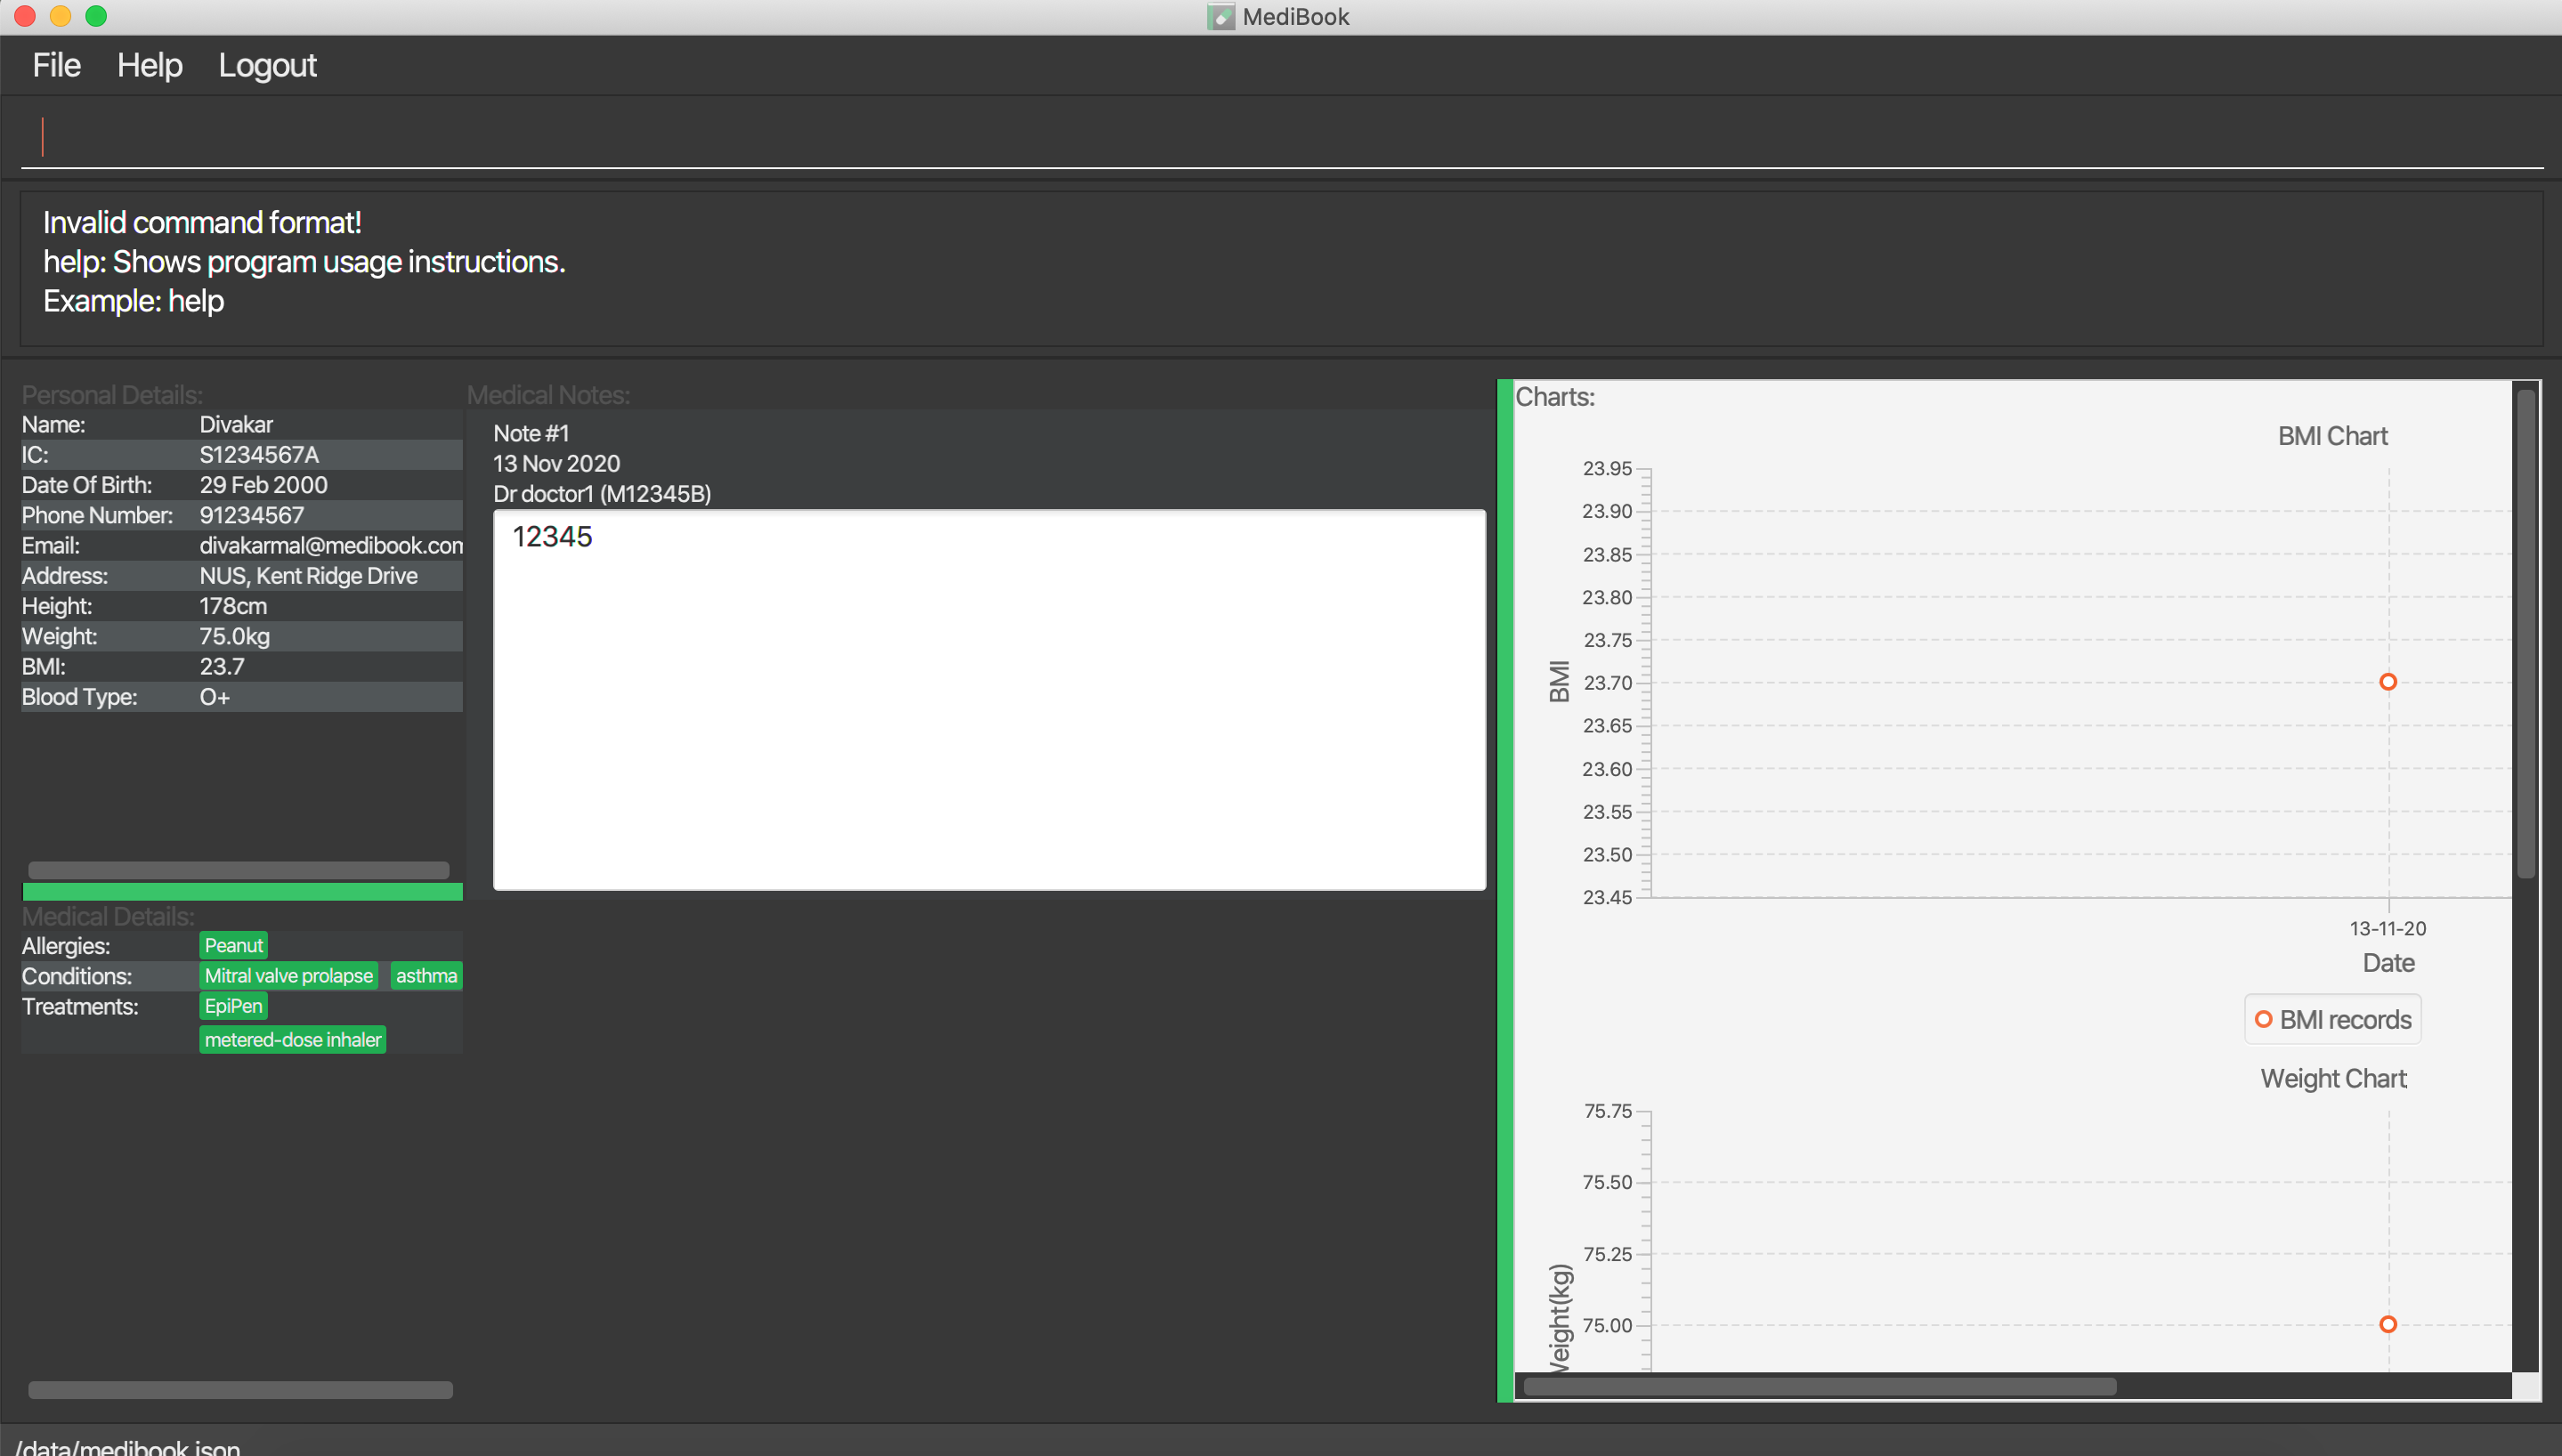
Task: Click the charts horizontal scrollbar
Action: [1819, 1386]
